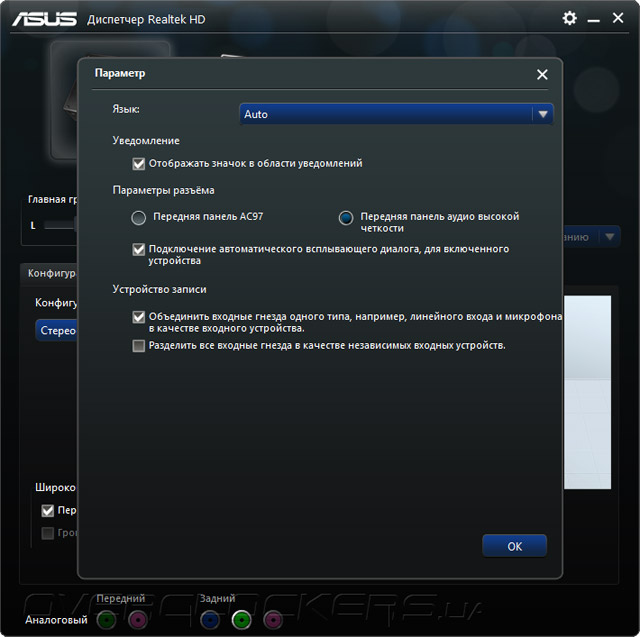
Task: Click the rear green analog jack
Action: pyautogui.click(x=242, y=620)
